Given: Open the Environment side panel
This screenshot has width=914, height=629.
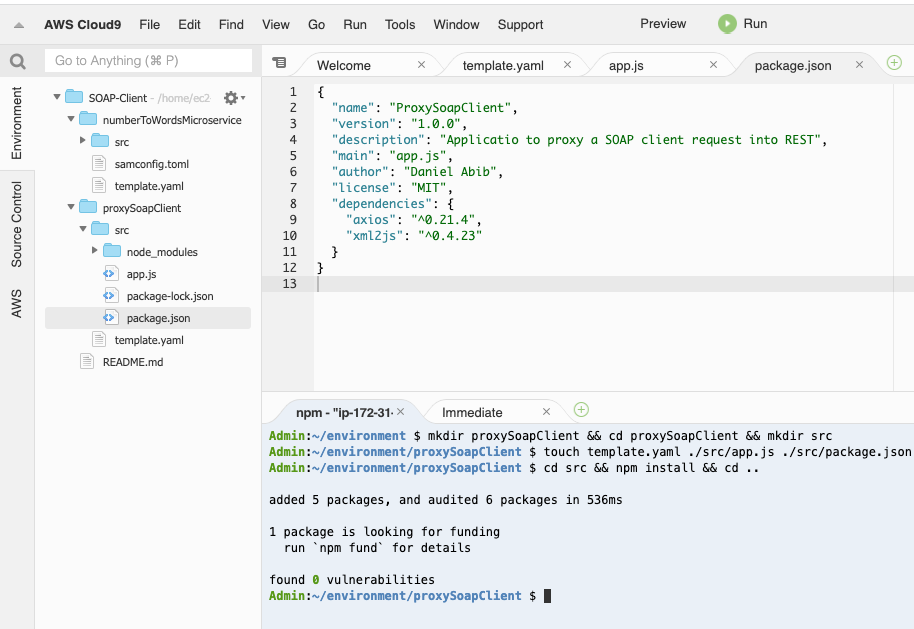Looking at the screenshot, I should click(x=16, y=123).
